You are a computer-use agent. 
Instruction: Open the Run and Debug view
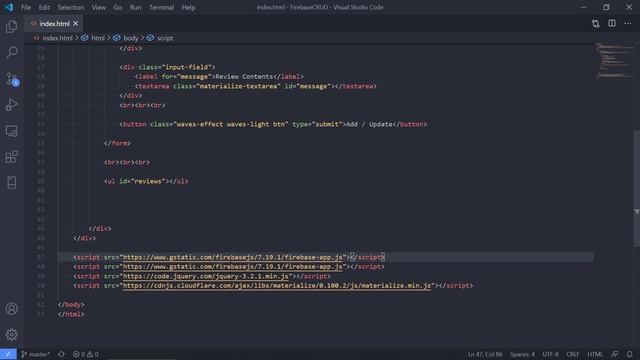click(x=11, y=105)
